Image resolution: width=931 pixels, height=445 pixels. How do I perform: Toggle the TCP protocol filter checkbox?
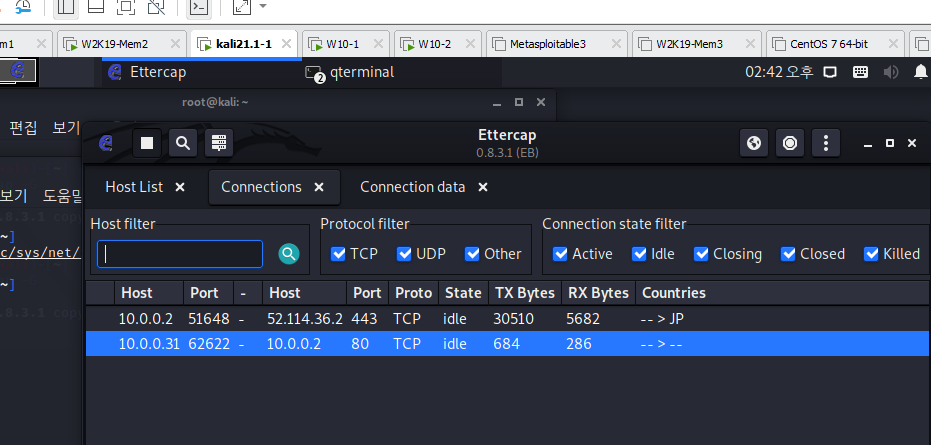[x=338, y=254]
